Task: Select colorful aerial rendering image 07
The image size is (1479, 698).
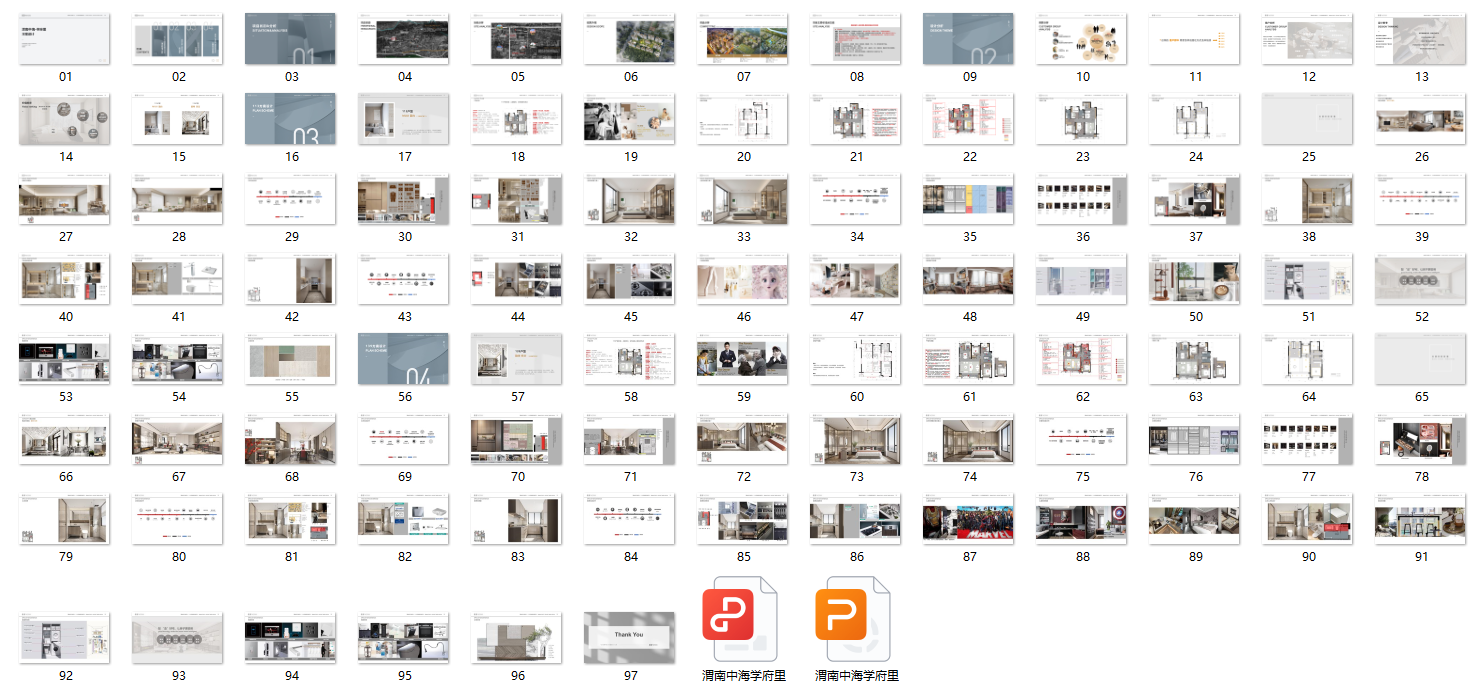Action: click(x=743, y=39)
